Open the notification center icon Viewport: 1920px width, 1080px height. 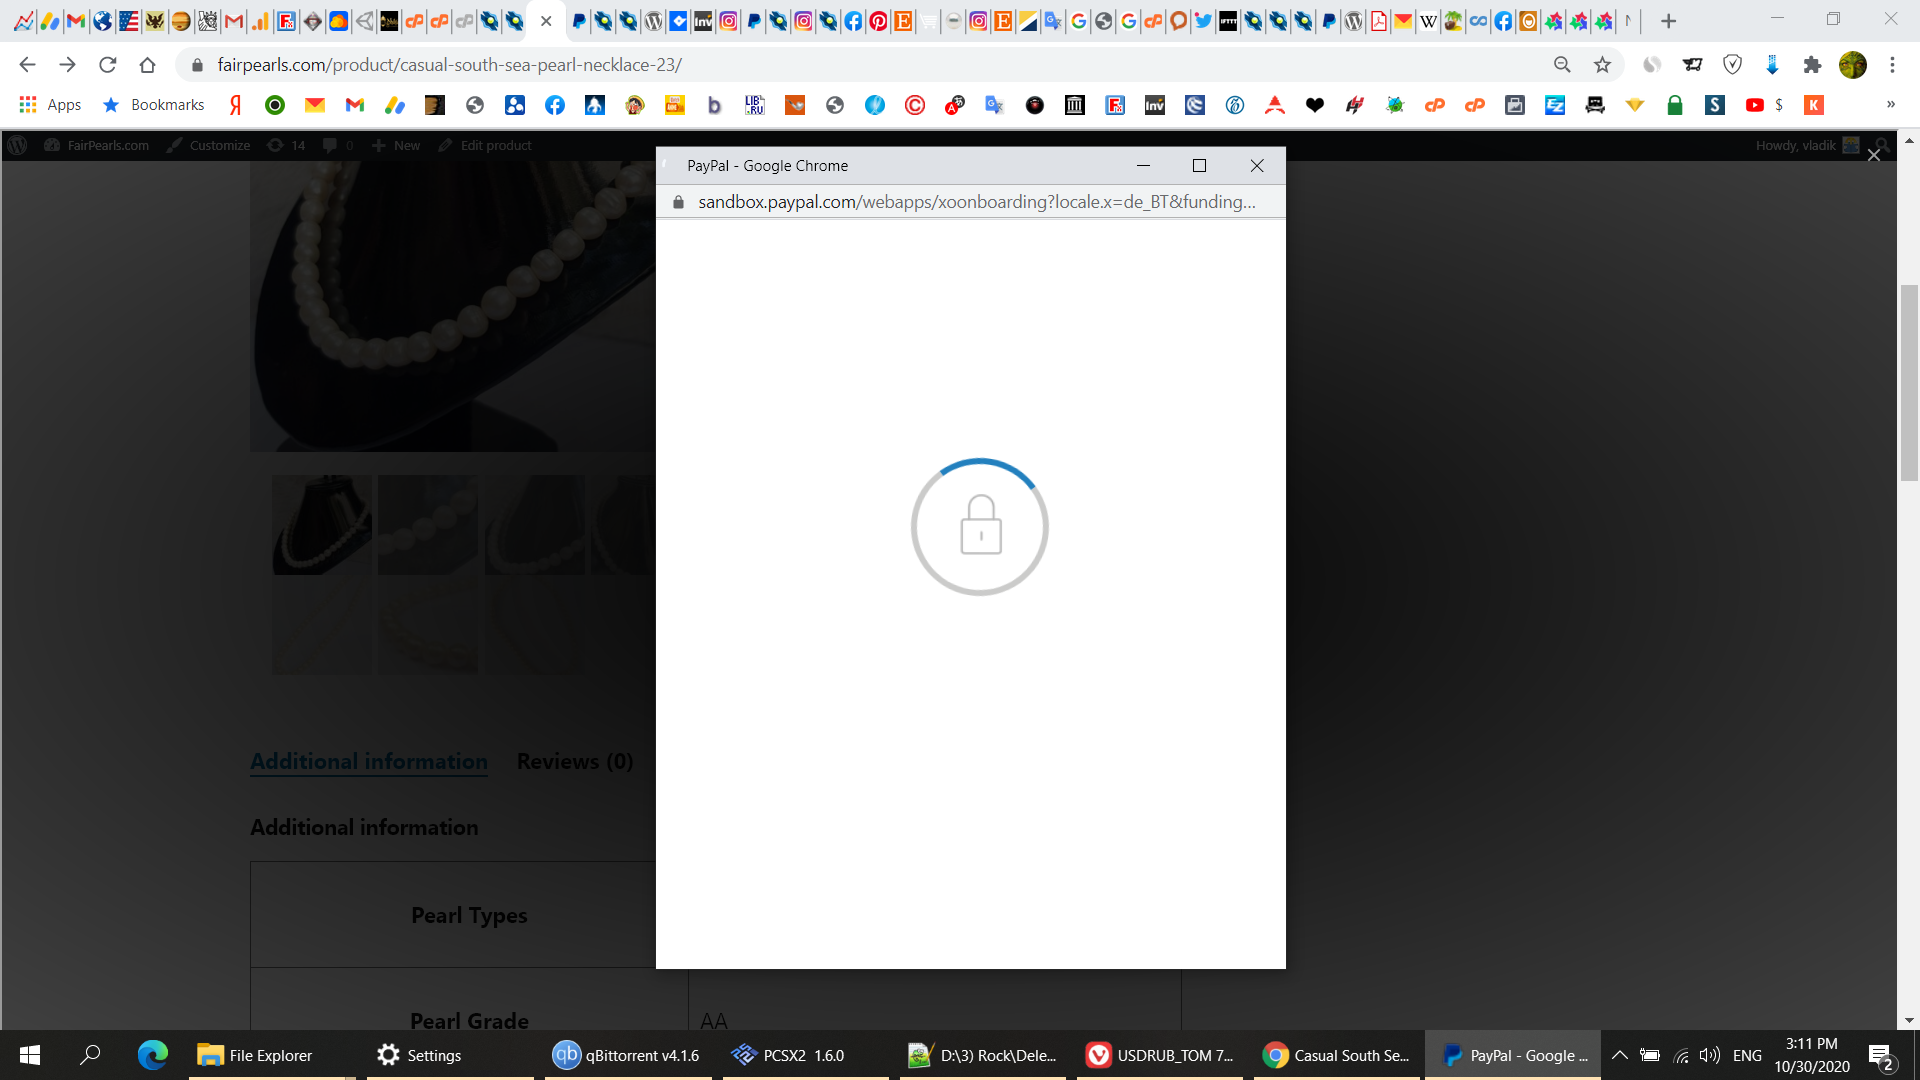click(1881, 1056)
